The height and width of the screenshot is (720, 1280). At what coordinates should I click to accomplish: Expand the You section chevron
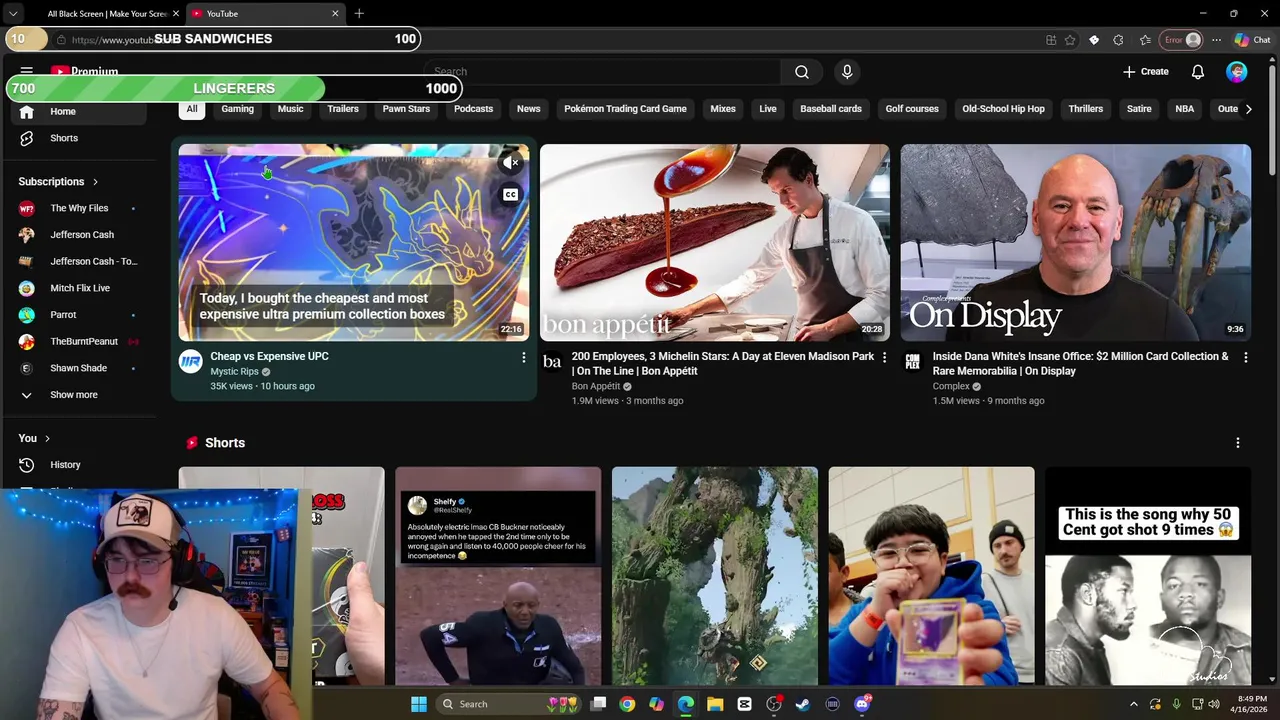(47, 438)
